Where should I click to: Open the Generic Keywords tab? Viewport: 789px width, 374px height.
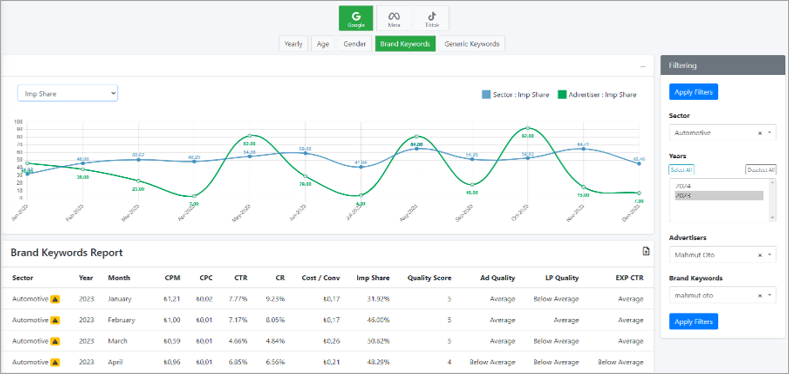tap(471, 44)
